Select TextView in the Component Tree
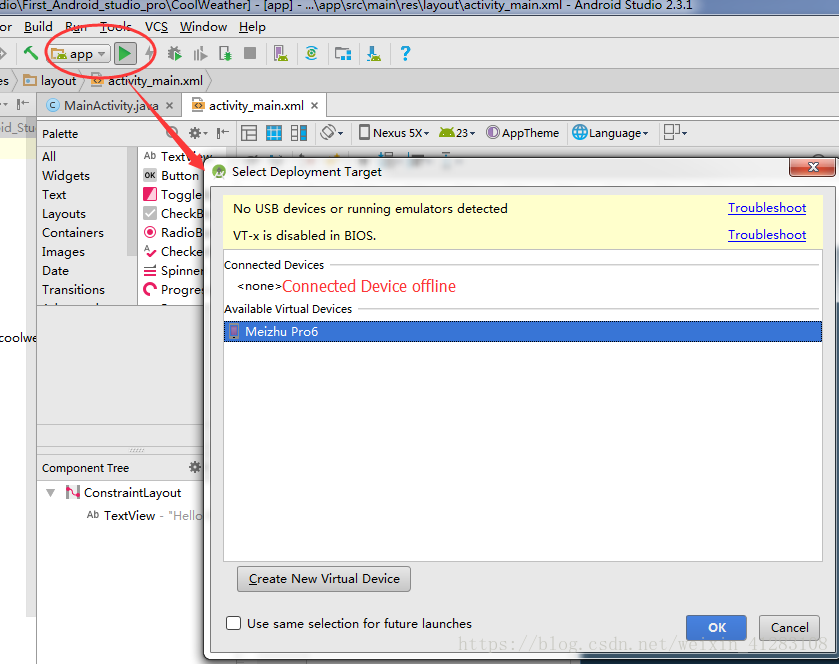This screenshot has width=839, height=664. 129,515
